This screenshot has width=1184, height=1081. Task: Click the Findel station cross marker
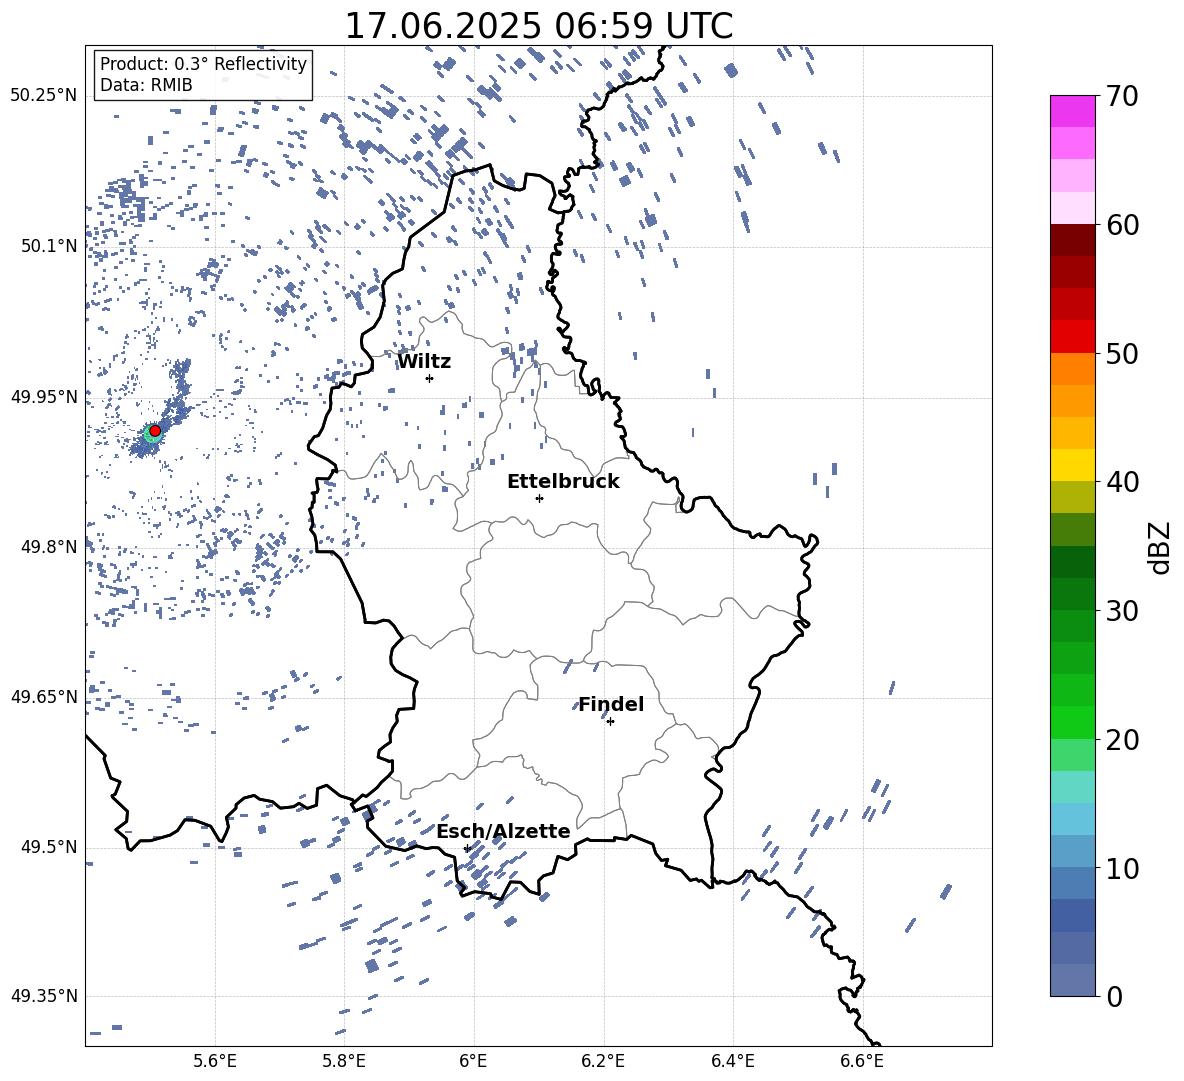(610, 722)
